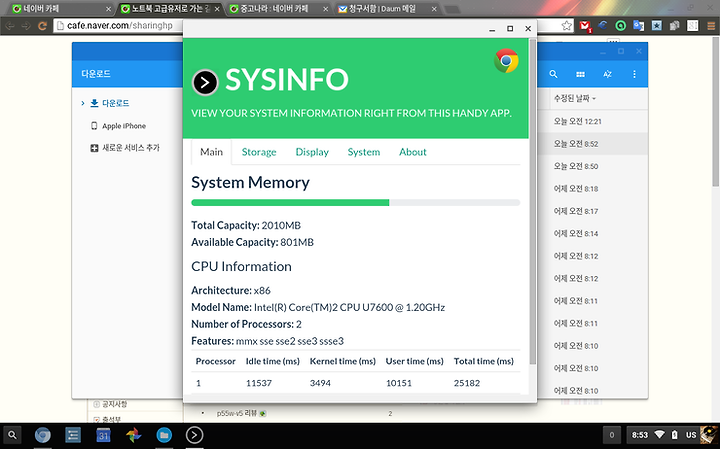Open the Storage tab in SYSINFO

point(259,152)
